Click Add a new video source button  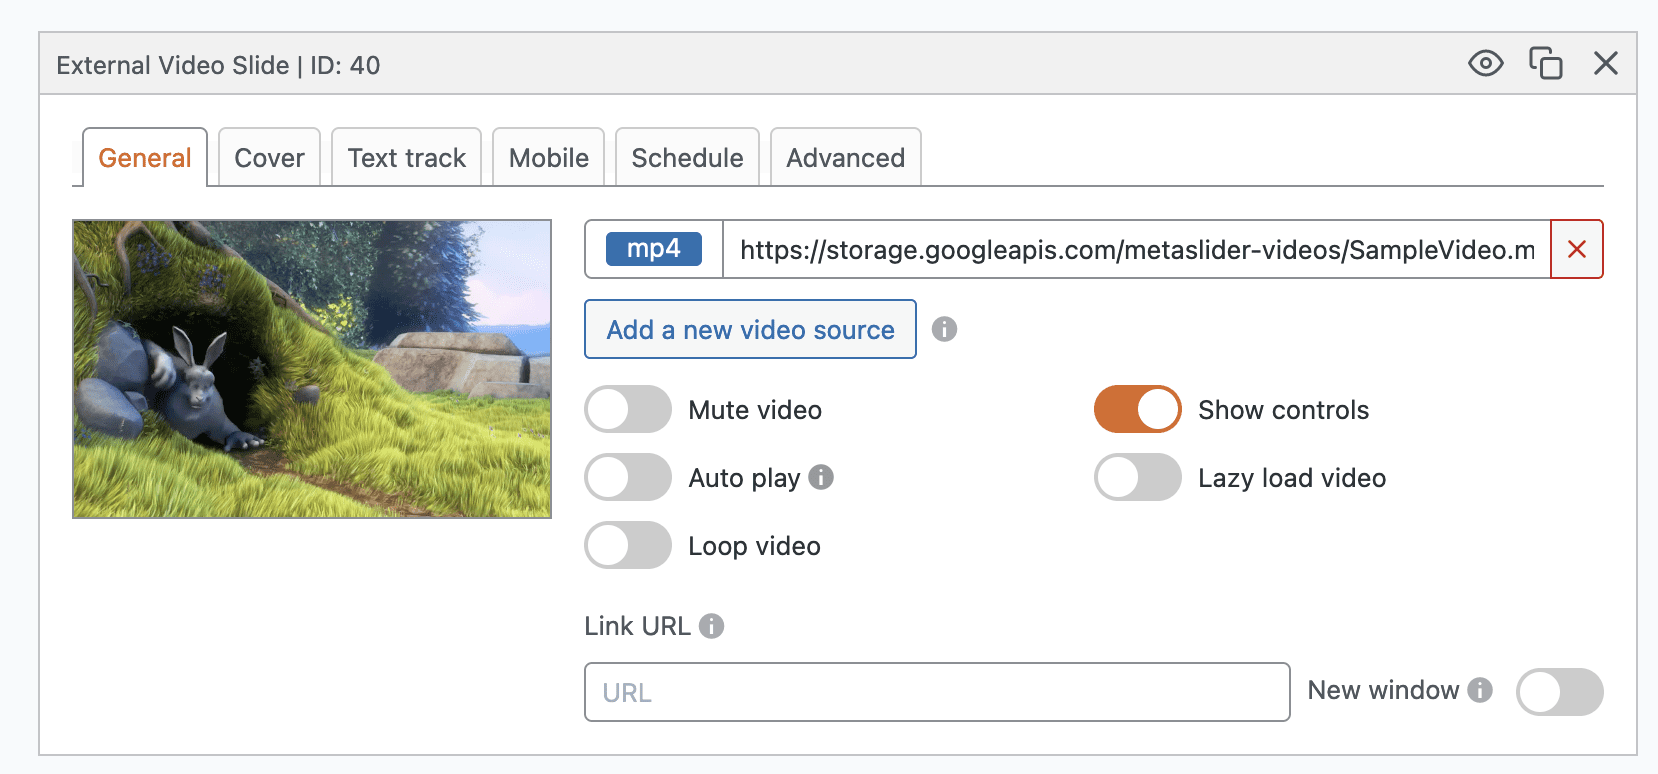750,329
